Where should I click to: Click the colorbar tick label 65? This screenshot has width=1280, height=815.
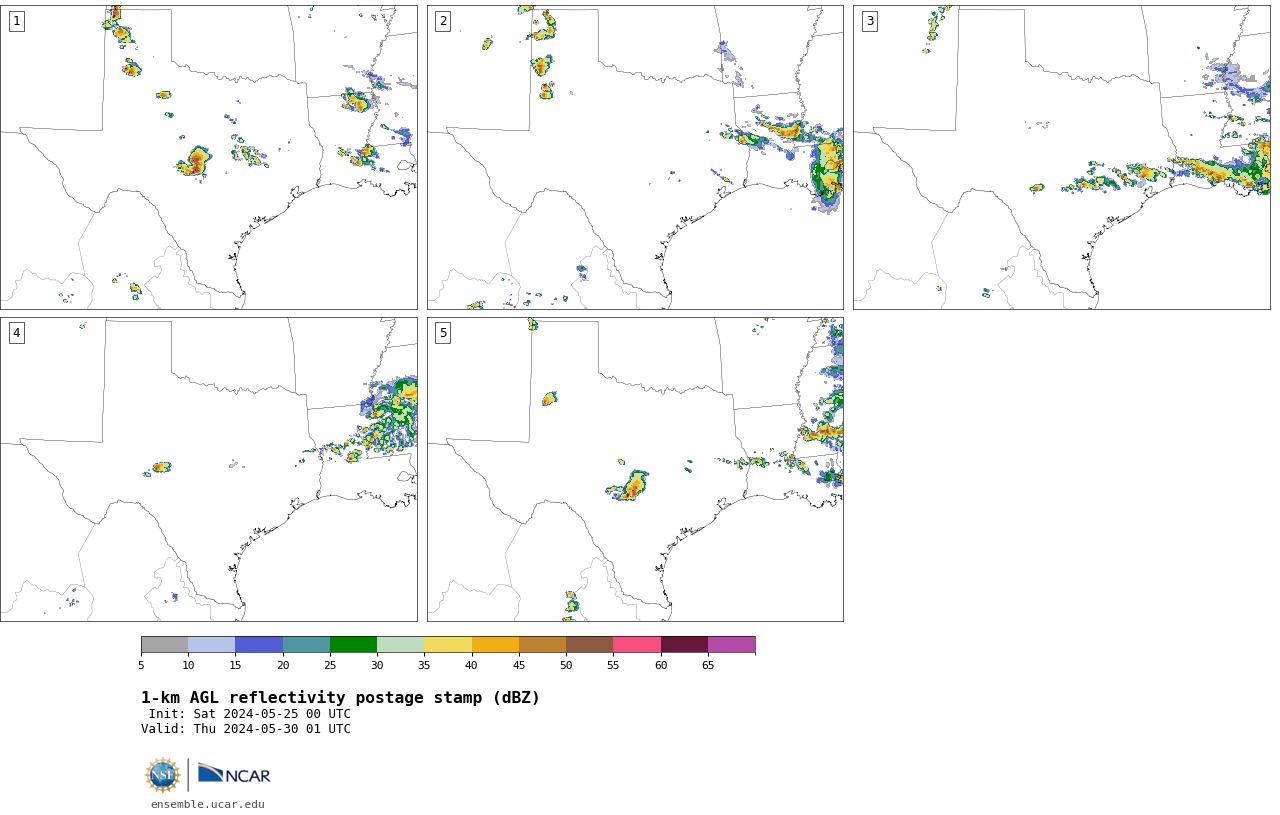[708, 665]
